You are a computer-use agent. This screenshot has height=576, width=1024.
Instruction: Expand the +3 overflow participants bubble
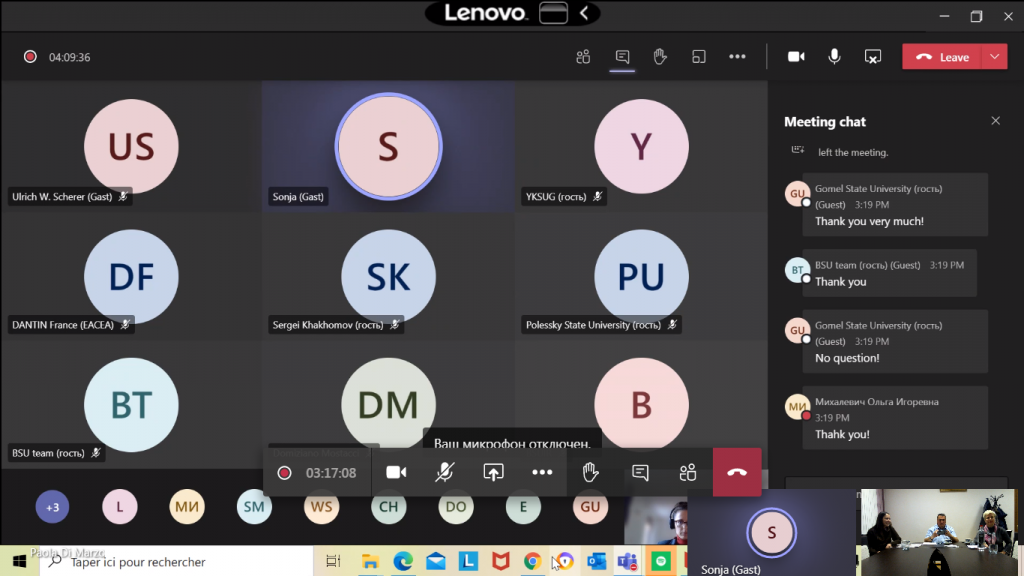(52, 507)
